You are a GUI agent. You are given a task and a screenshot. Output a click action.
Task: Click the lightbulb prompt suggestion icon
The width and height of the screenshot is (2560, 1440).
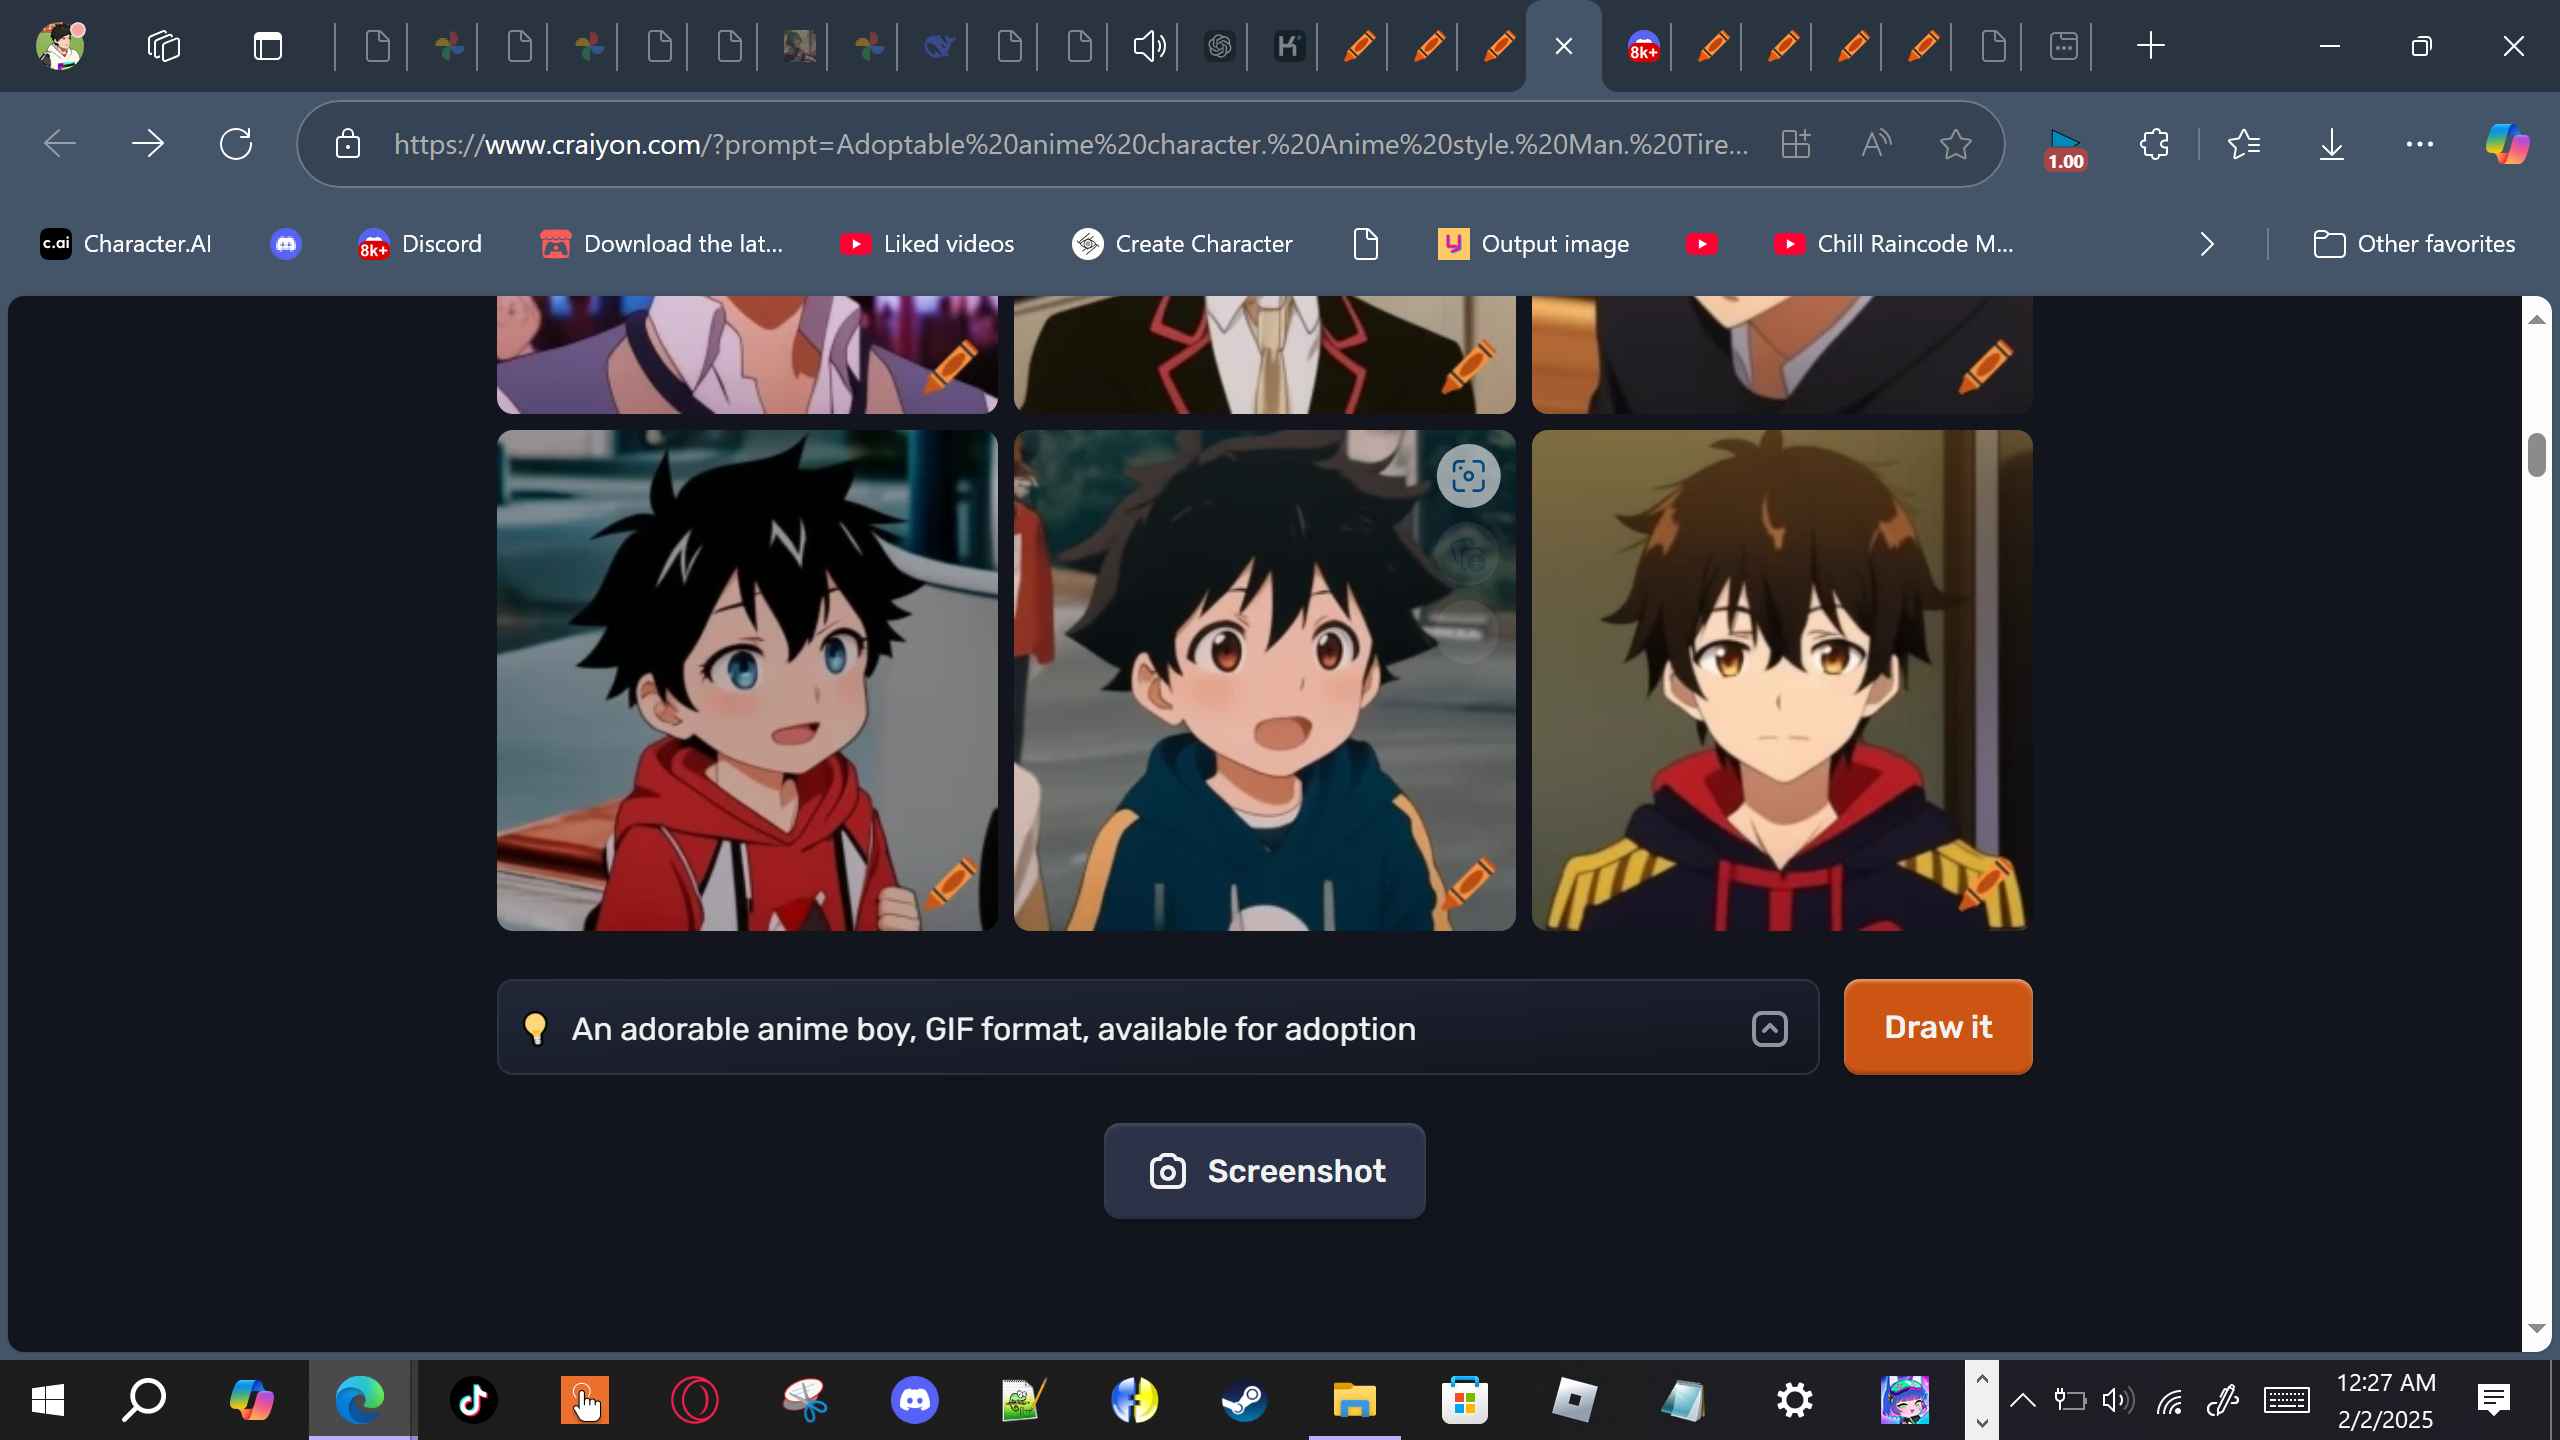535,1028
